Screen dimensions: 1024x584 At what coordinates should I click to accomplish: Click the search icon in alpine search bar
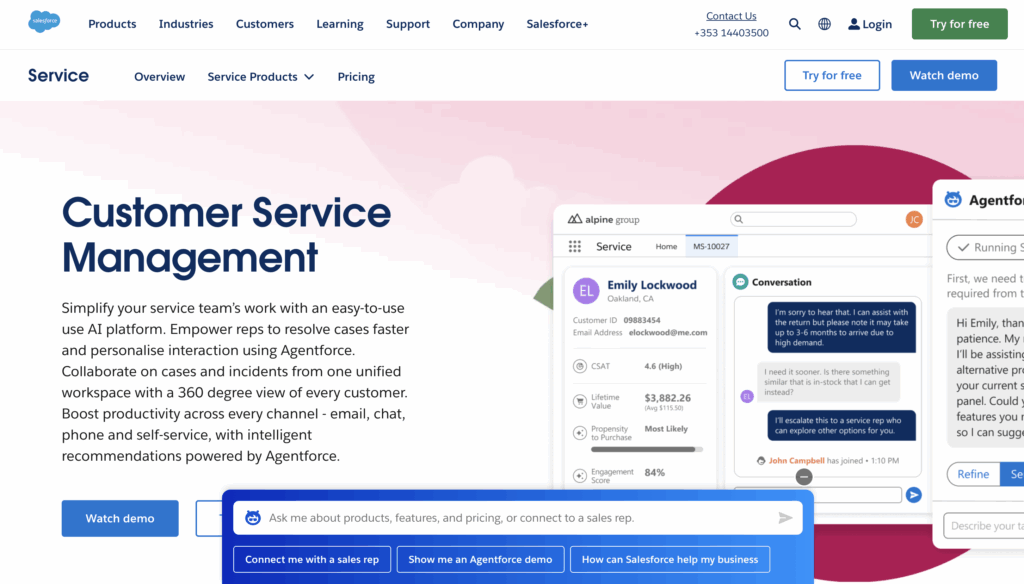click(x=739, y=219)
